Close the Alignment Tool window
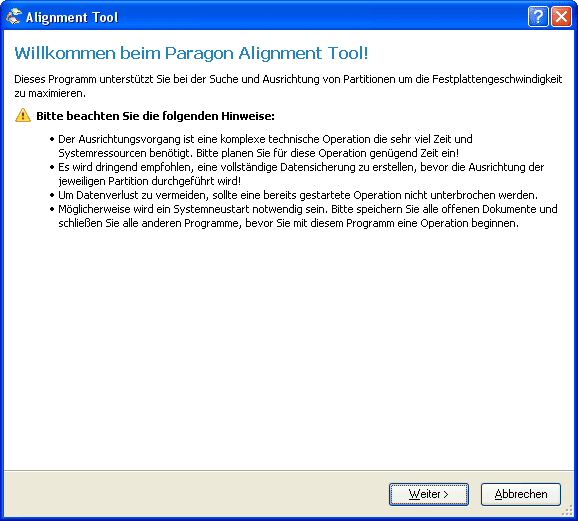Image resolution: width=578 pixels, height=521 pixels. click(x=561, y=17)
